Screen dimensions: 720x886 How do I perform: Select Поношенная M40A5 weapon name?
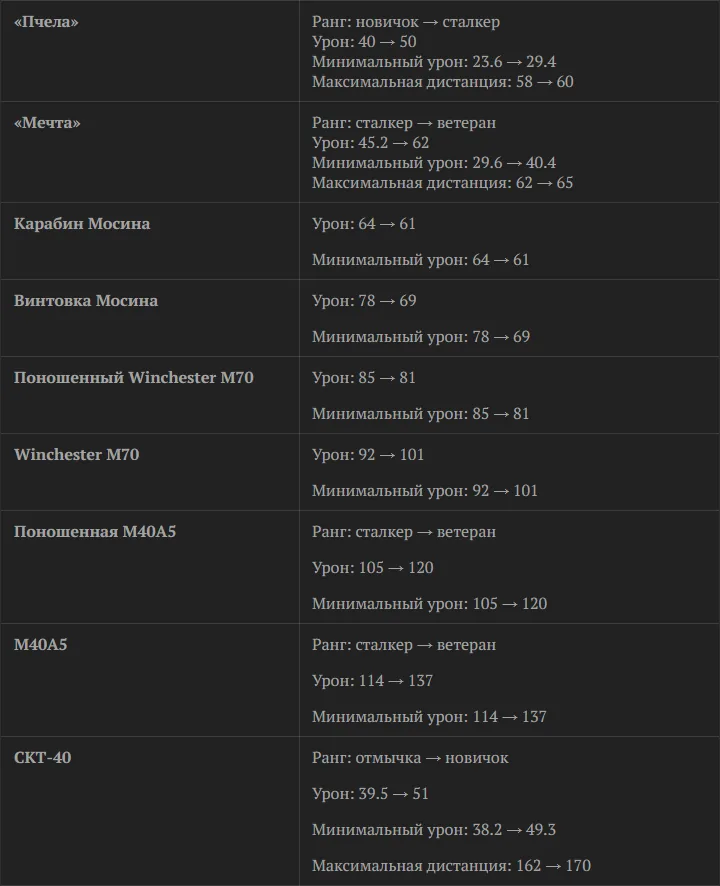[x=95, y=532]
